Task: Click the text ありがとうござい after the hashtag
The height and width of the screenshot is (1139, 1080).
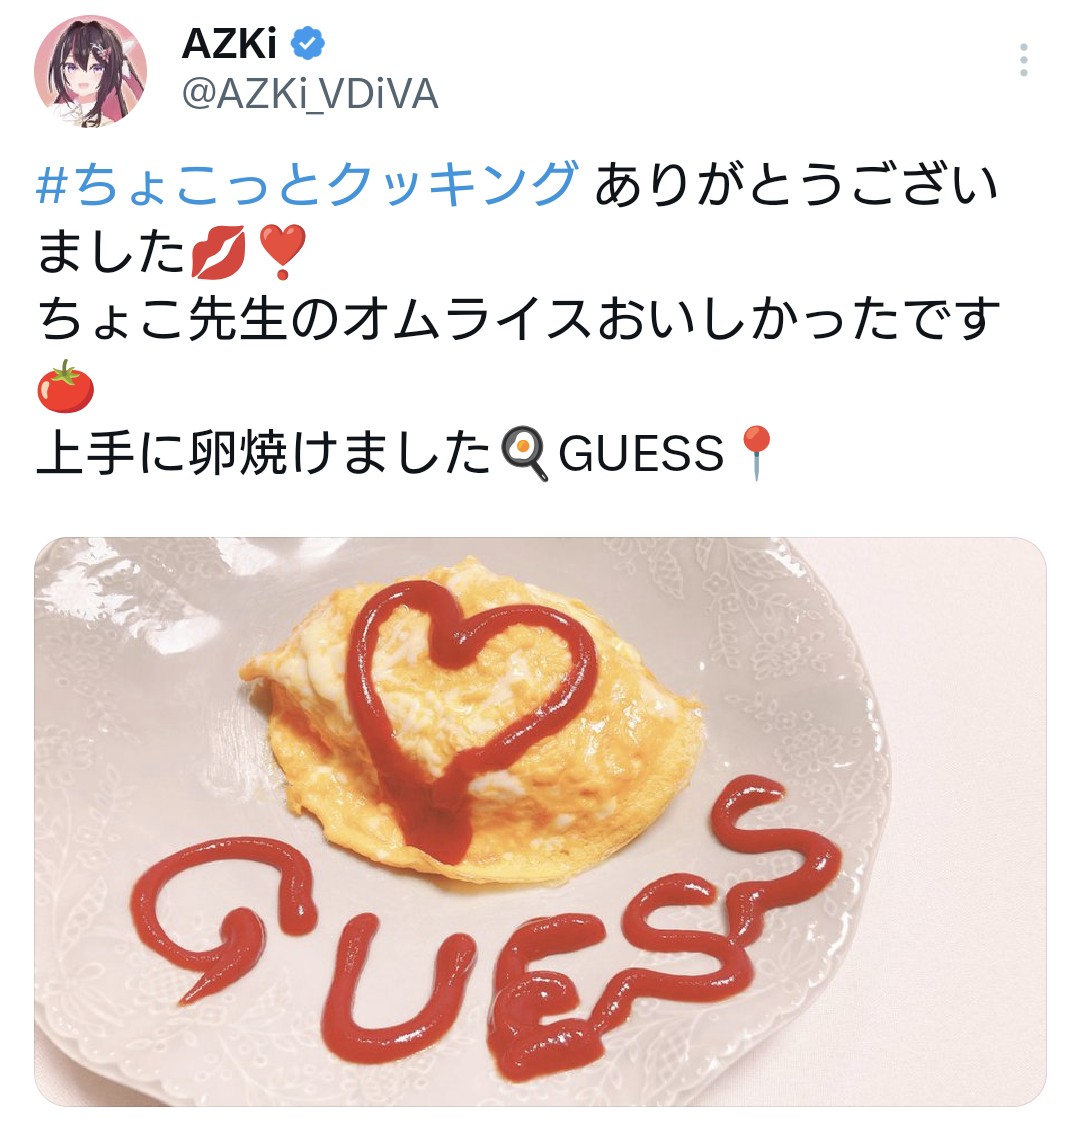Action: point(796,183)
